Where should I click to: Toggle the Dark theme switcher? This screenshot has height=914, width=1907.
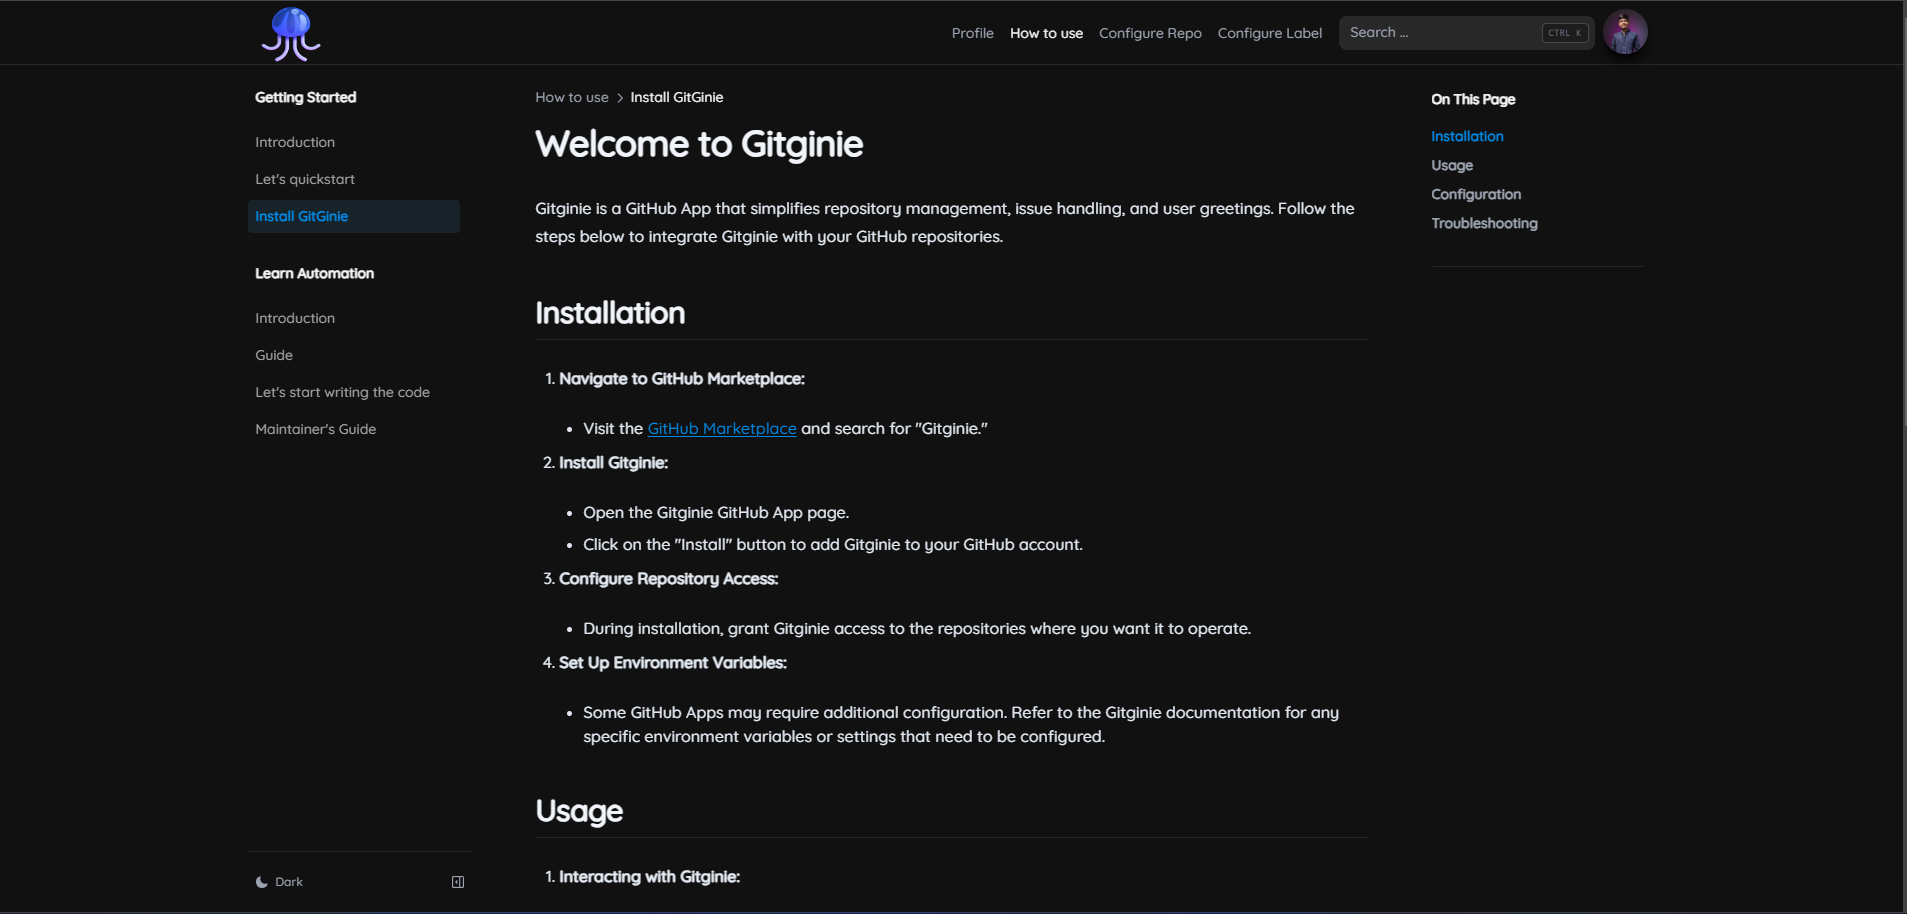[279, 882]
